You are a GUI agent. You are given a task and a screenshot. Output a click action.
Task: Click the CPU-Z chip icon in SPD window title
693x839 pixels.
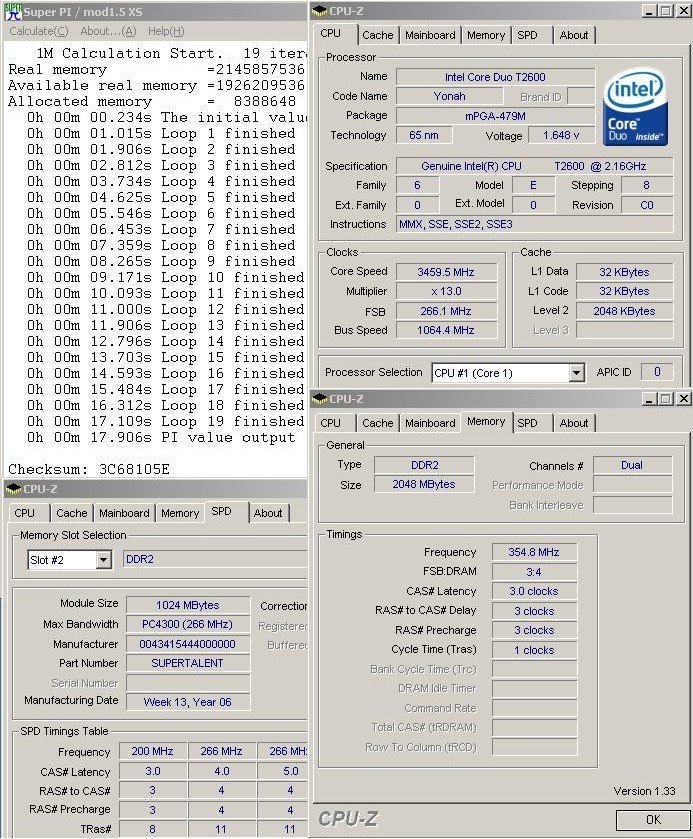pos(13,489)
